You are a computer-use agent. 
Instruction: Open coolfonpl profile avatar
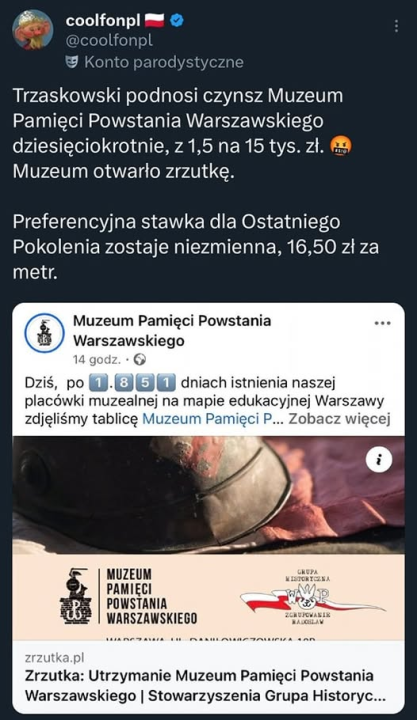tap(32, 29)
